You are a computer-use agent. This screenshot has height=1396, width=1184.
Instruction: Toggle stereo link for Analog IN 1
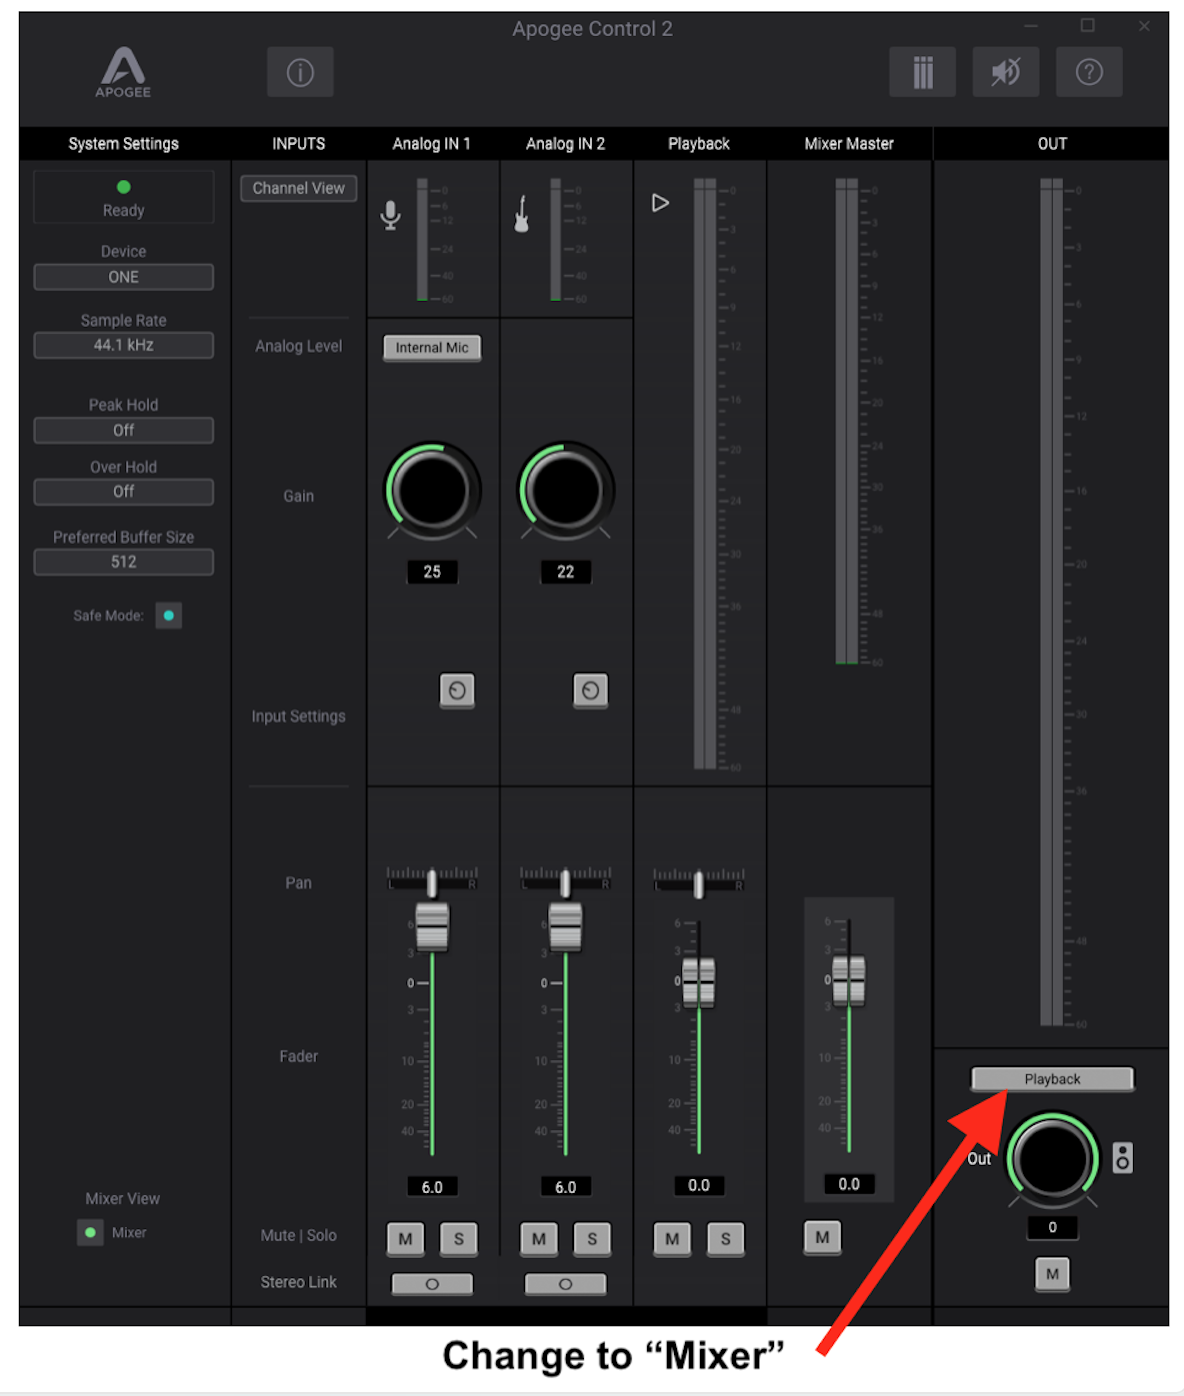pos(432,1284)
